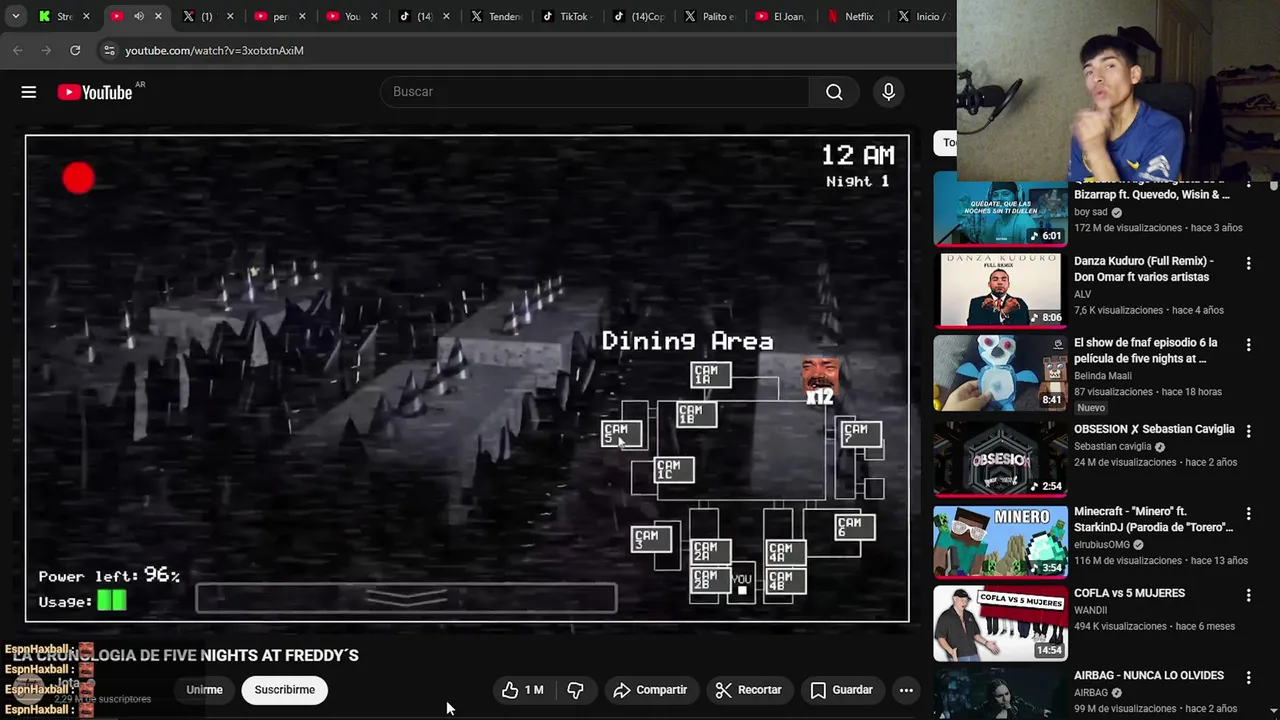Select CAM 3 on the map
The height and width of the screenshot is (720, 1280).
pos(651,539)
